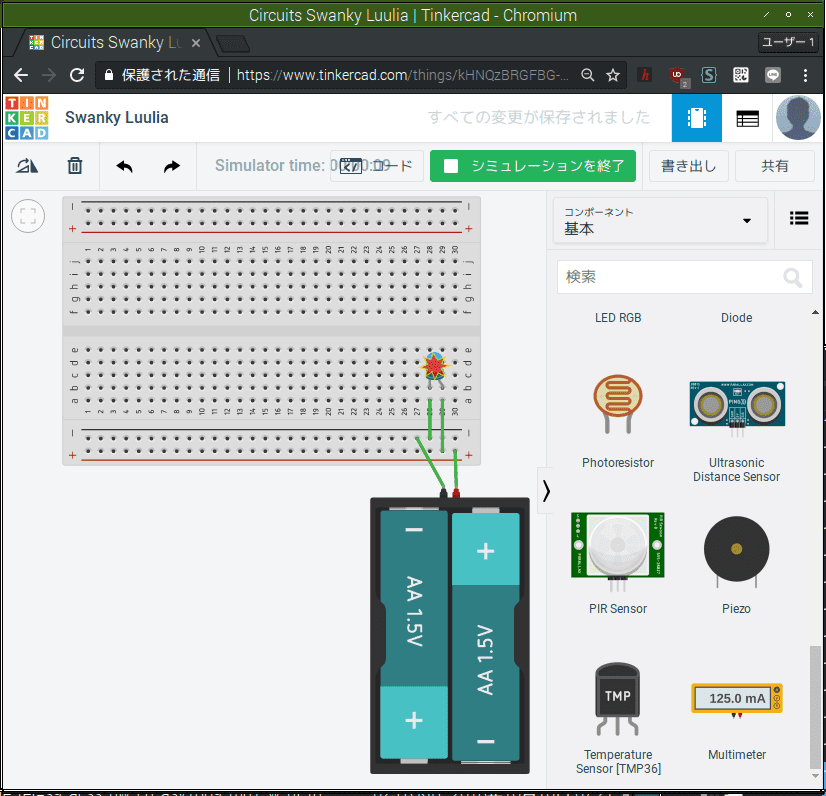Click the secure connection lock icon
This screenshot has width=826, height=796.
pos(109,75)
